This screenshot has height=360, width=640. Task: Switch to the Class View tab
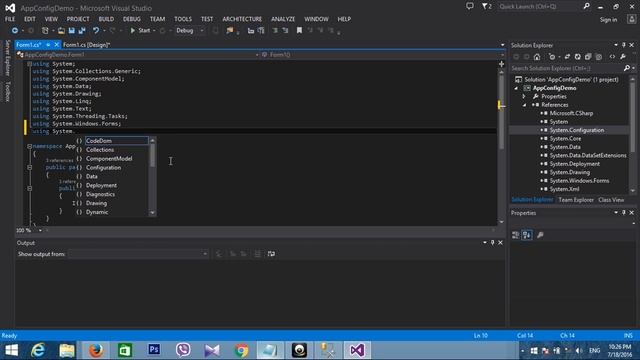[x=611, y=200]
